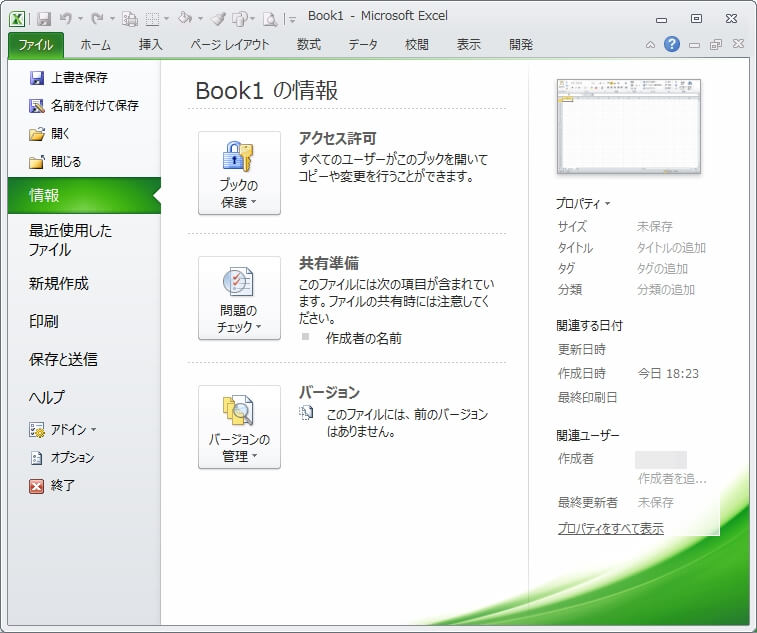Click the minimize ribbon caret icon
This screenshot has height=633, width=757.
[x=650, y=45]
